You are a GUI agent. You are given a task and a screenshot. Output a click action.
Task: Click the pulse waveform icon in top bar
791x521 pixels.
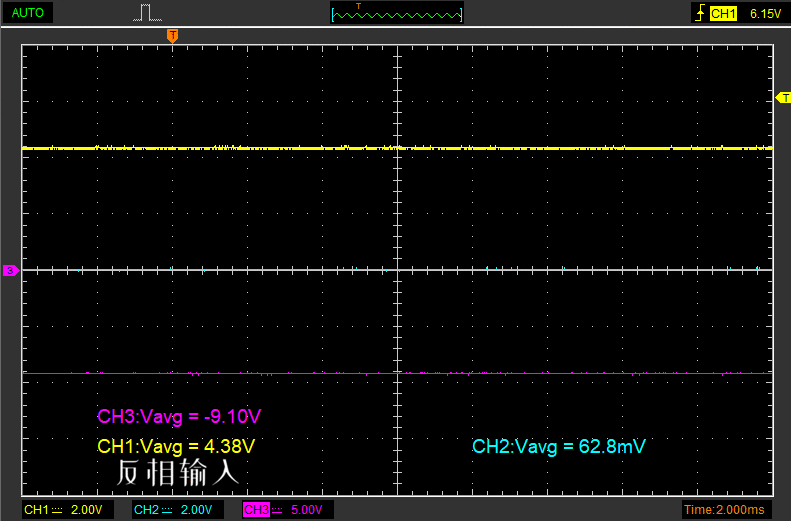coord(147,13)
